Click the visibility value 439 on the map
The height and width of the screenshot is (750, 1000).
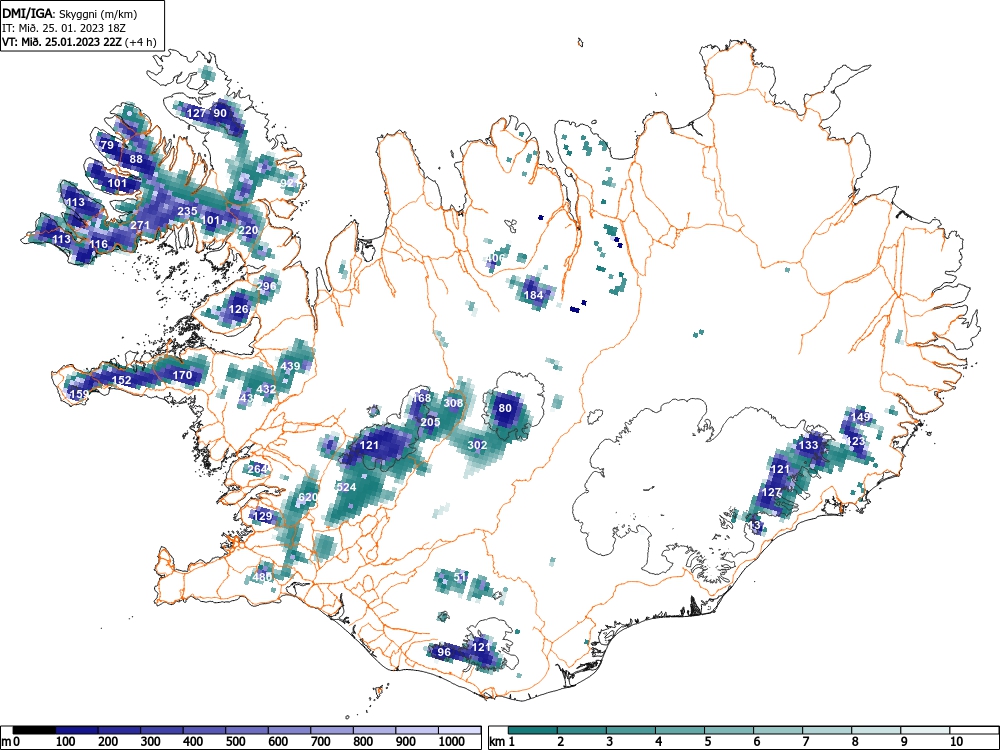[x=290, y=366]
